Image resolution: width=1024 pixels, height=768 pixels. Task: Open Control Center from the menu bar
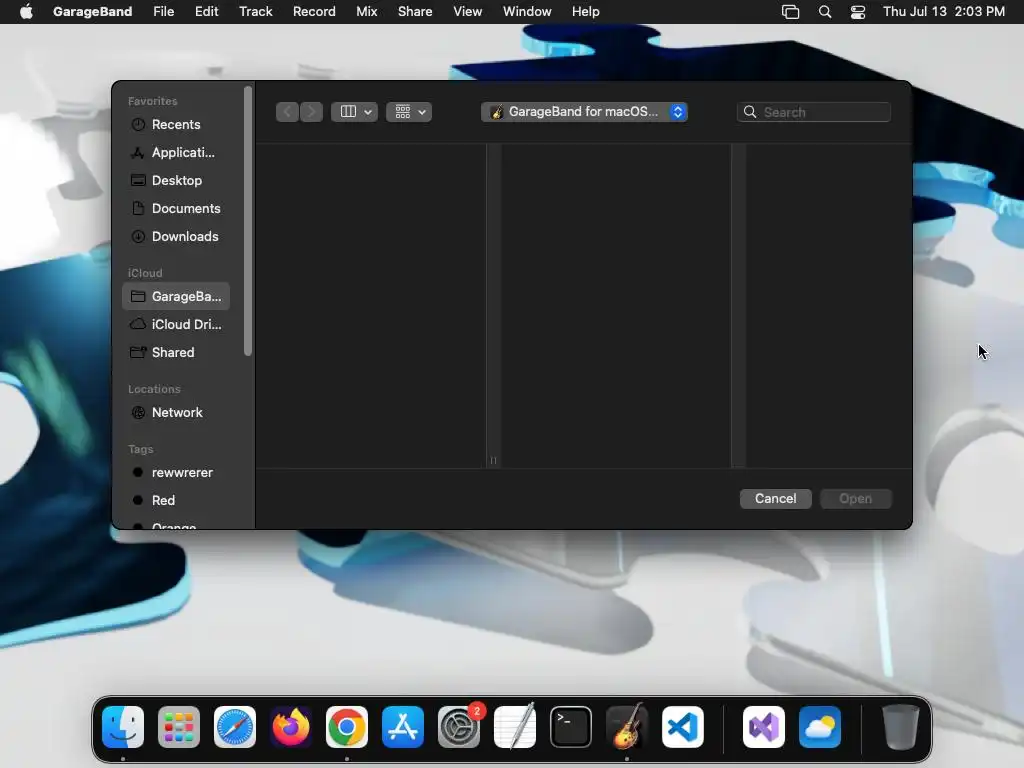pos(857,12)
